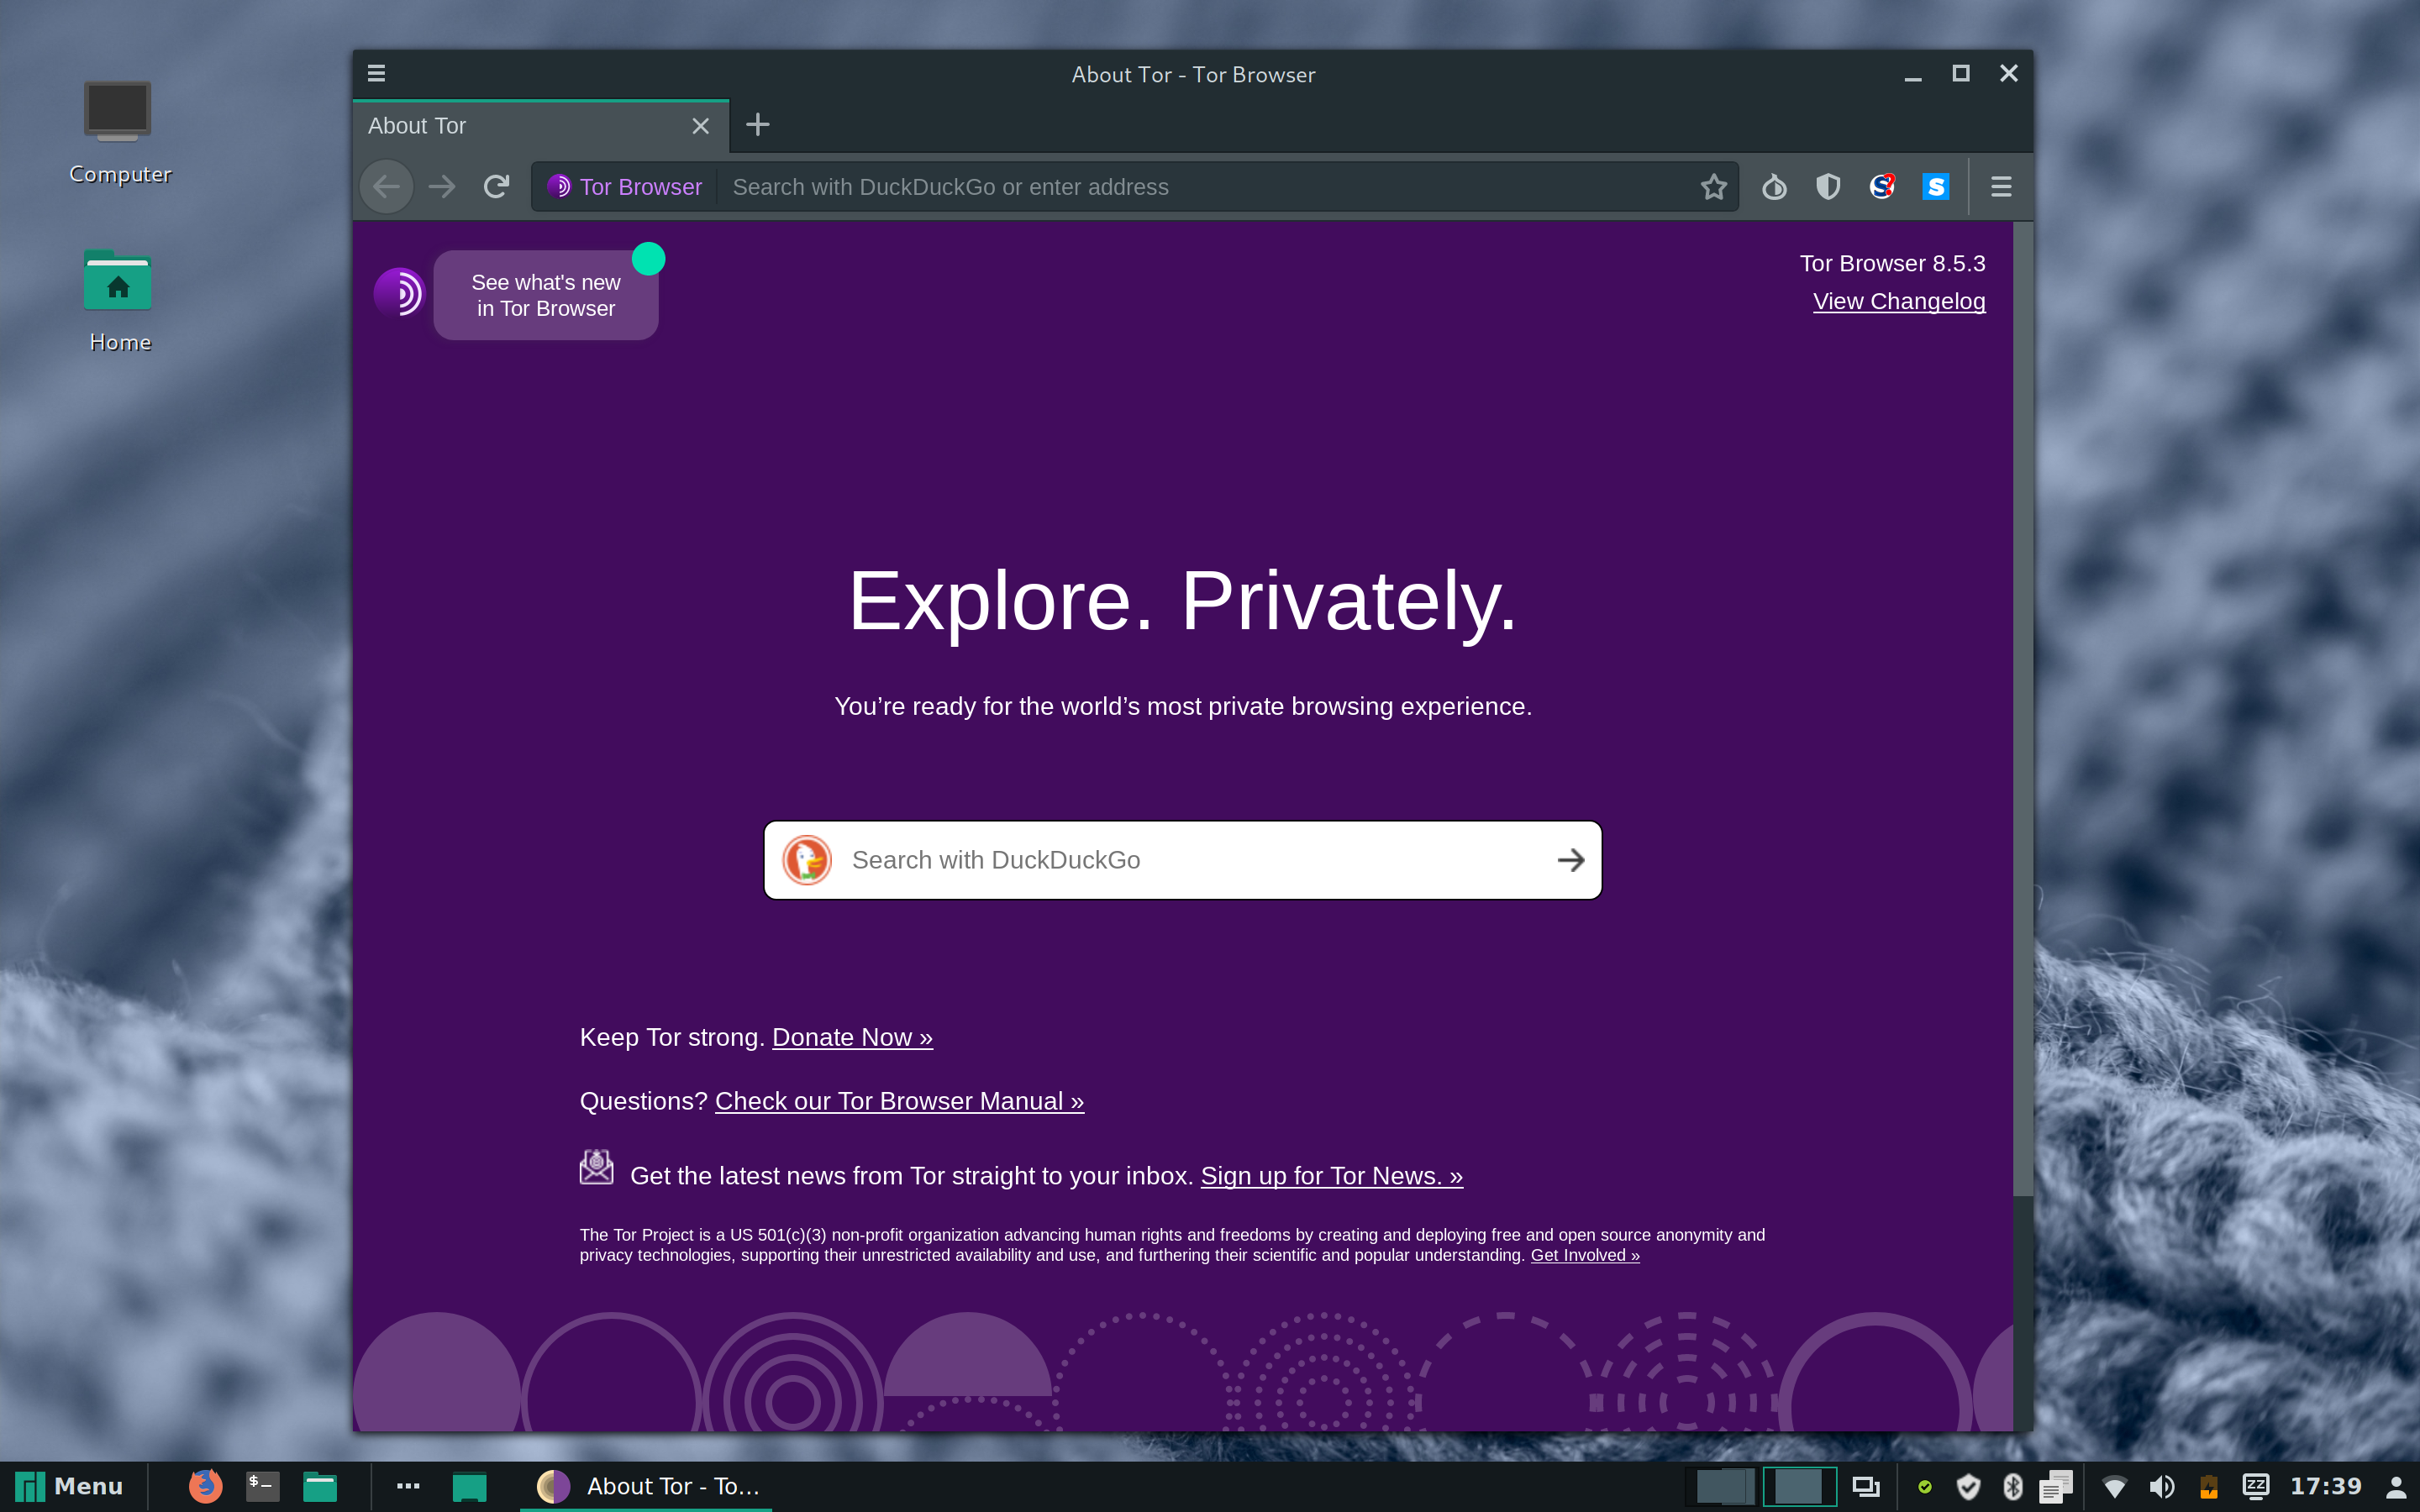Switch to the About Tor taskbar window button
Viewport: 2420px width, 1512px height.
(648, 1486)
